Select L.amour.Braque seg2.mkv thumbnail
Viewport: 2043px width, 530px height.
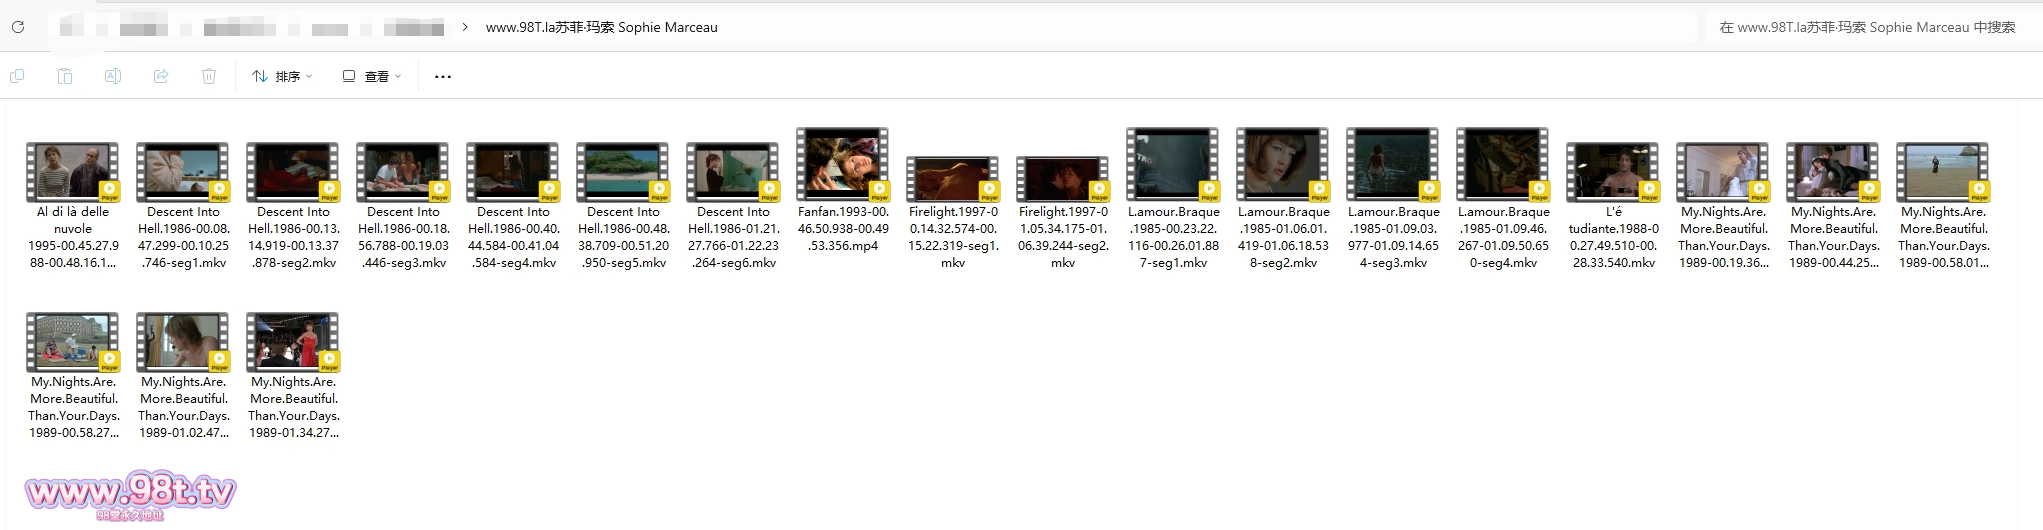1283,165
